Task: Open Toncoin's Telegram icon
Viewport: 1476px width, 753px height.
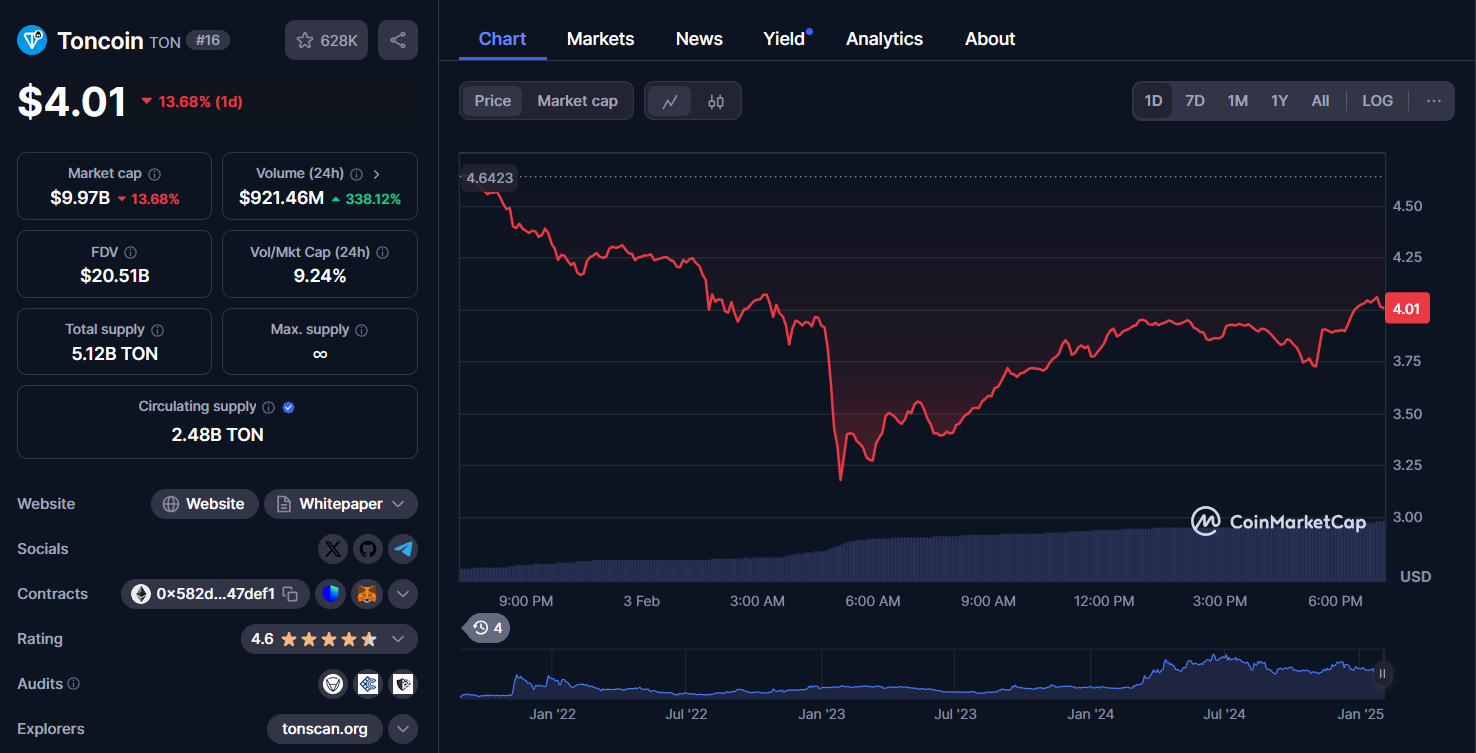Action: coord(404,549)
